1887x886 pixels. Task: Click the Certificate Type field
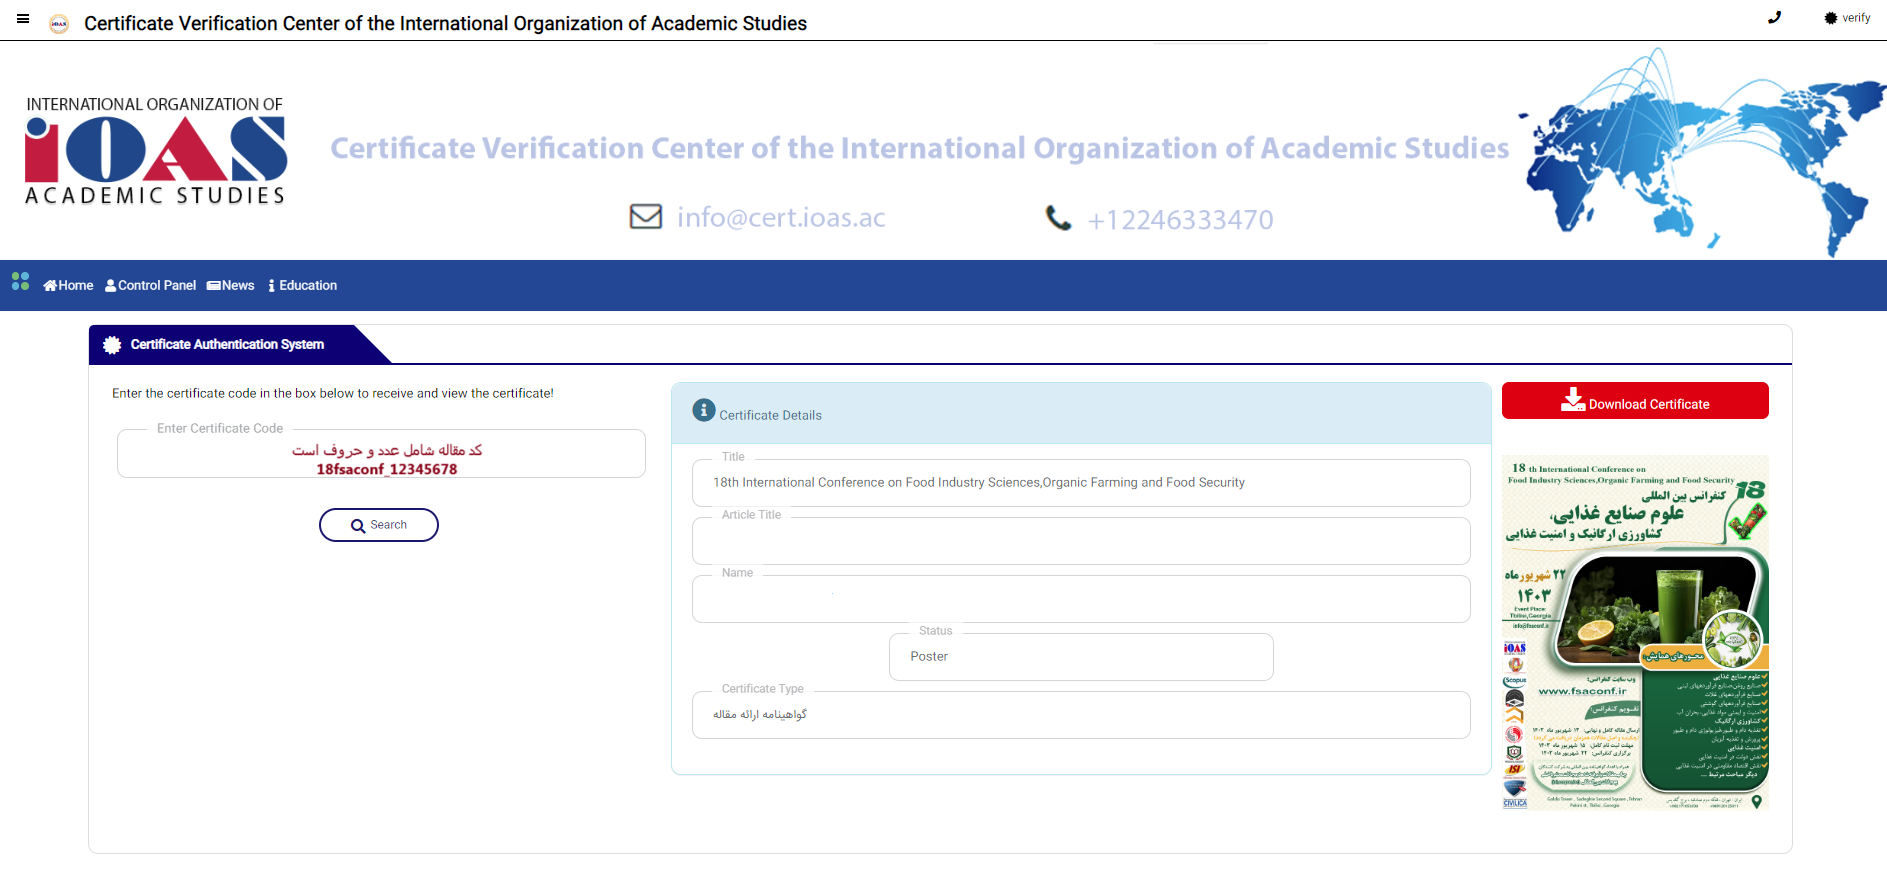[x=1081, y=715]
